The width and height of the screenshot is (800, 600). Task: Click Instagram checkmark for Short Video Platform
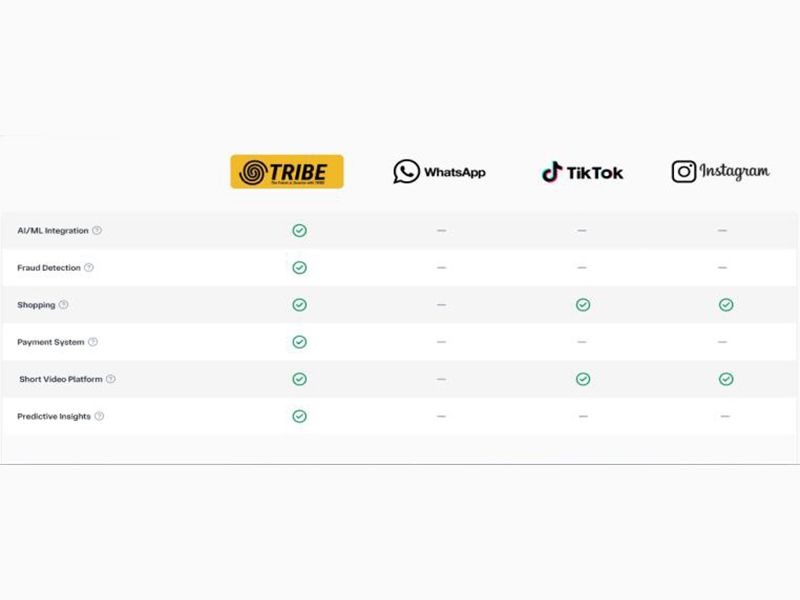tap(726, 379)
